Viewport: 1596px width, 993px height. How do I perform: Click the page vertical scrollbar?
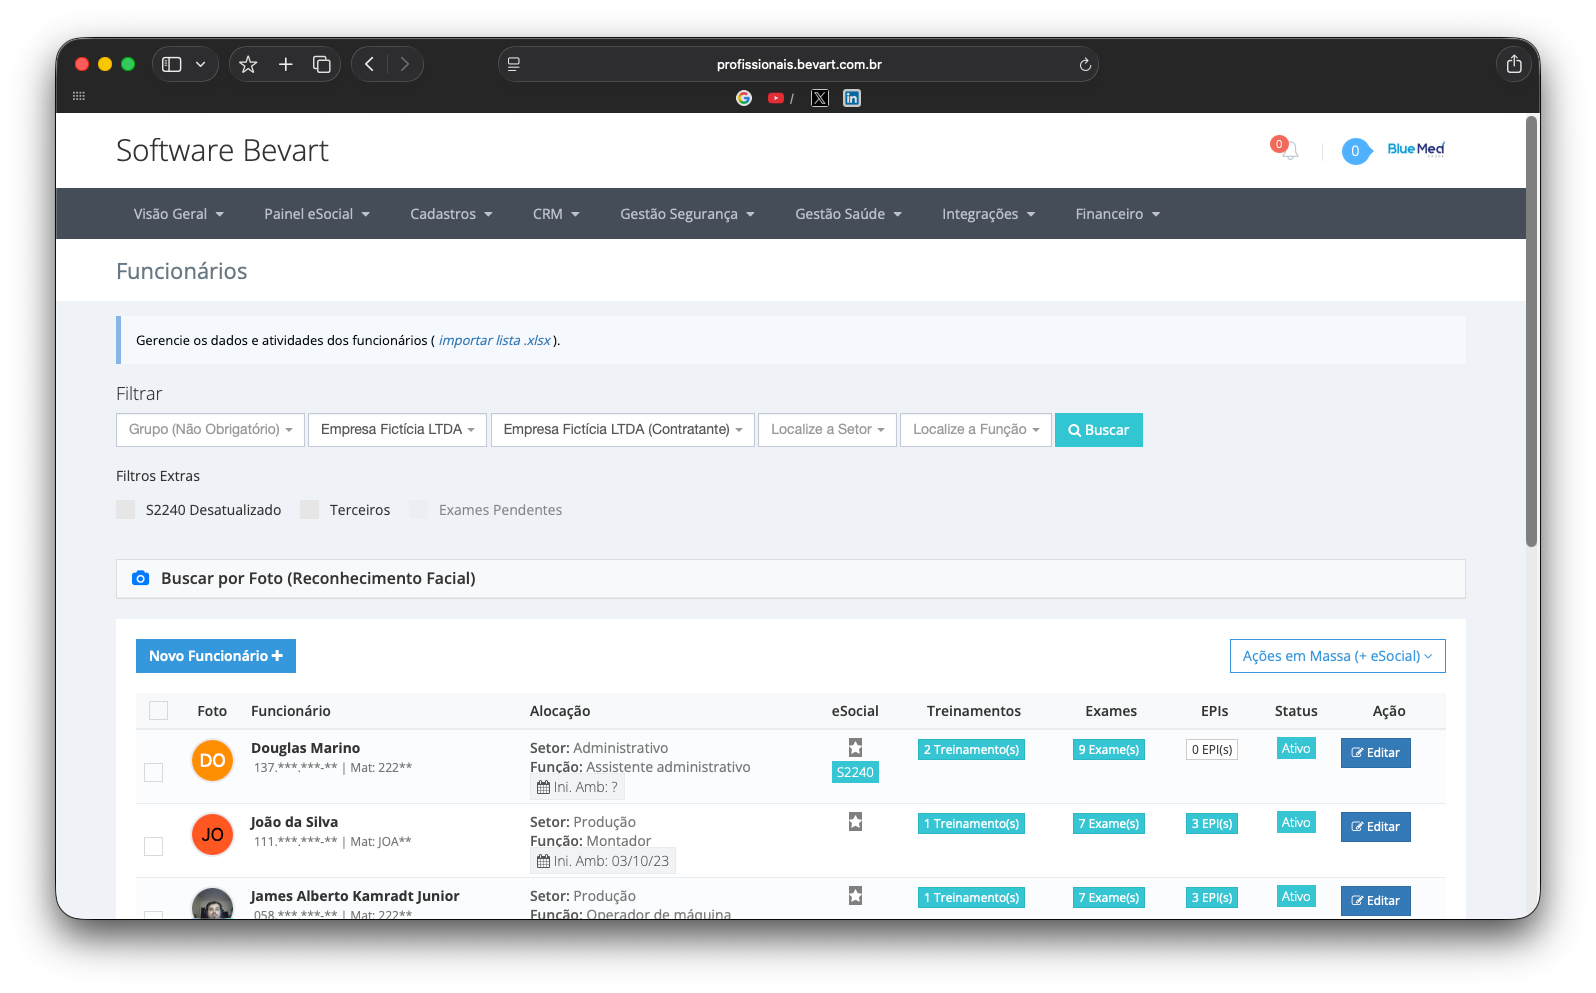click(1531, 330)
